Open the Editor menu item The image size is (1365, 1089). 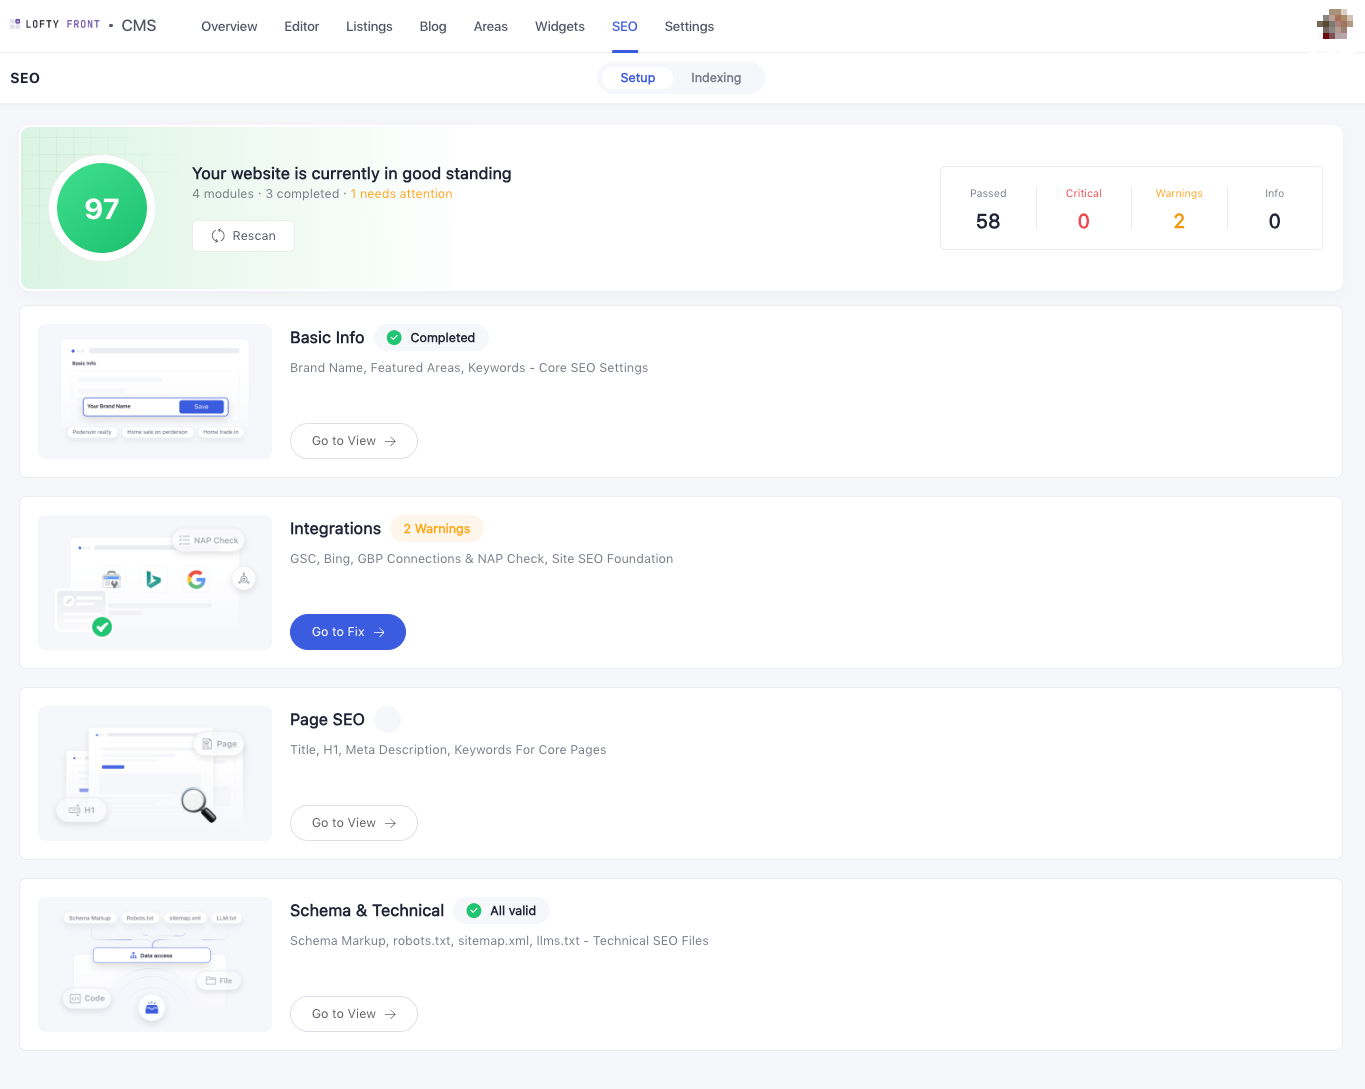pyautogui.click(x=301, y=26)
